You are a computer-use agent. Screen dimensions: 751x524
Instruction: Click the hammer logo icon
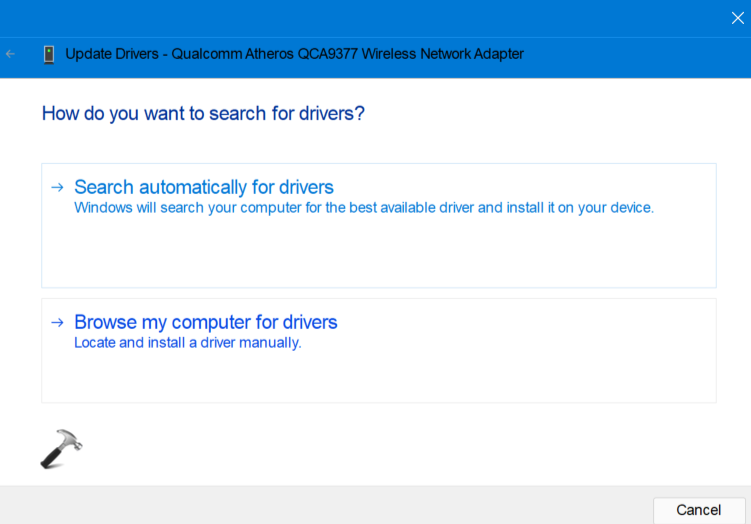pos(61,450)
